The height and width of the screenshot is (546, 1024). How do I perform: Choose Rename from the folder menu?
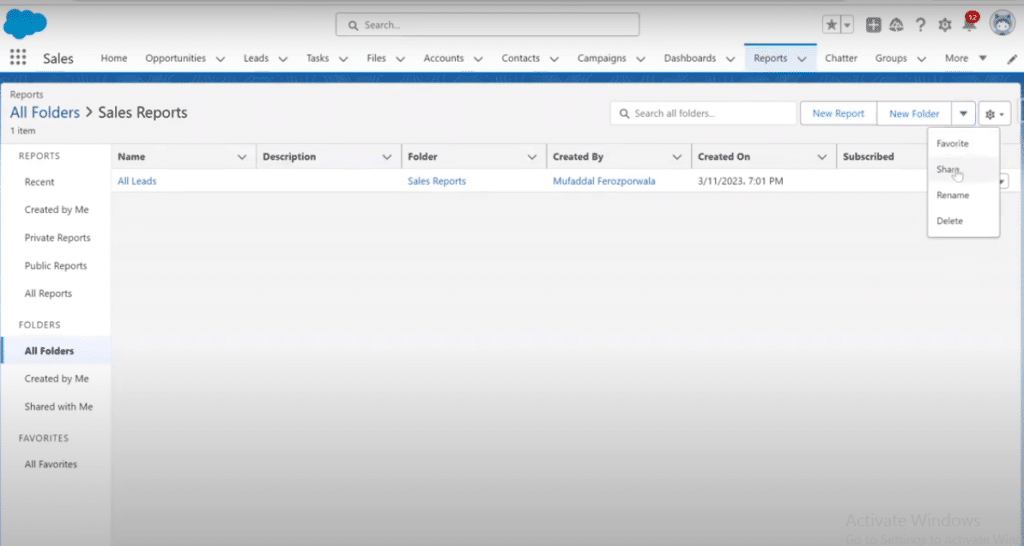[963, 195]
